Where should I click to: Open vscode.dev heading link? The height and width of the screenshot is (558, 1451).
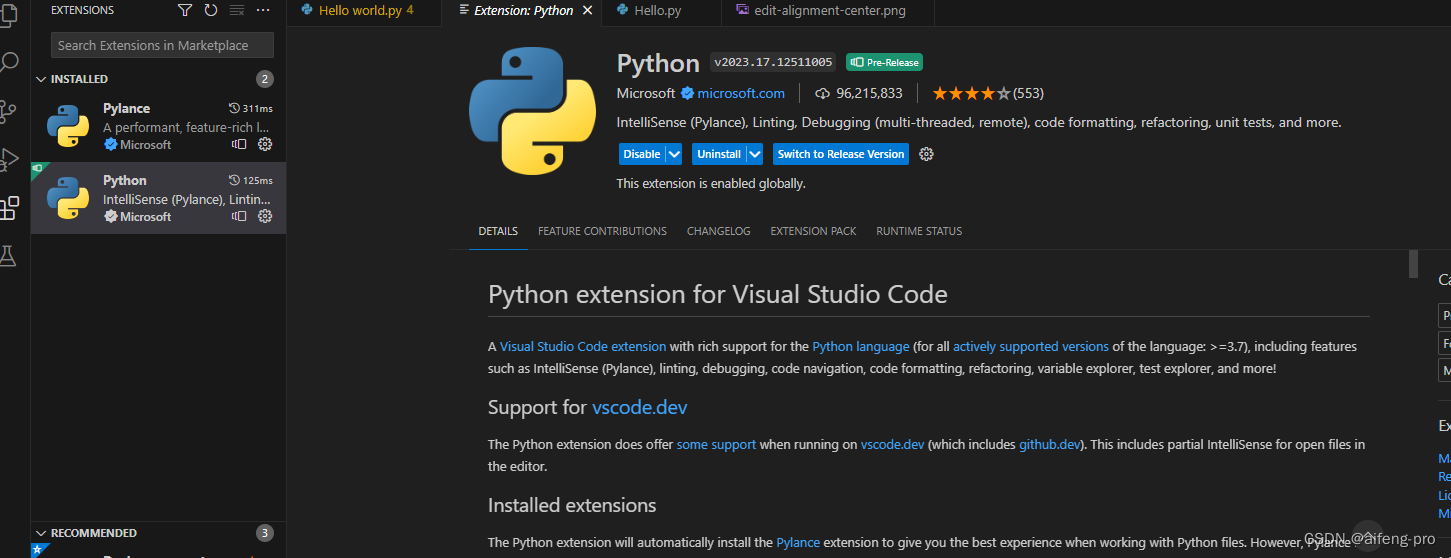(640, 407)
